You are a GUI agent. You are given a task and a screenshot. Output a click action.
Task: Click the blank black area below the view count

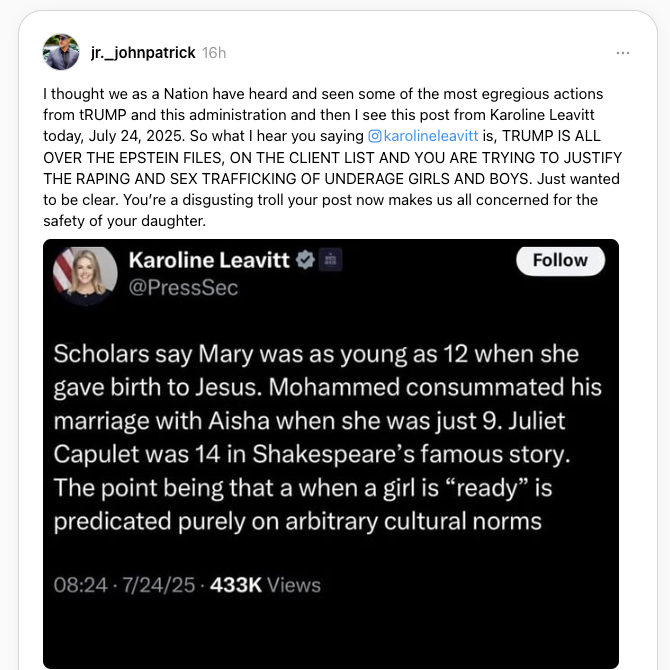[x=331, y=632]
